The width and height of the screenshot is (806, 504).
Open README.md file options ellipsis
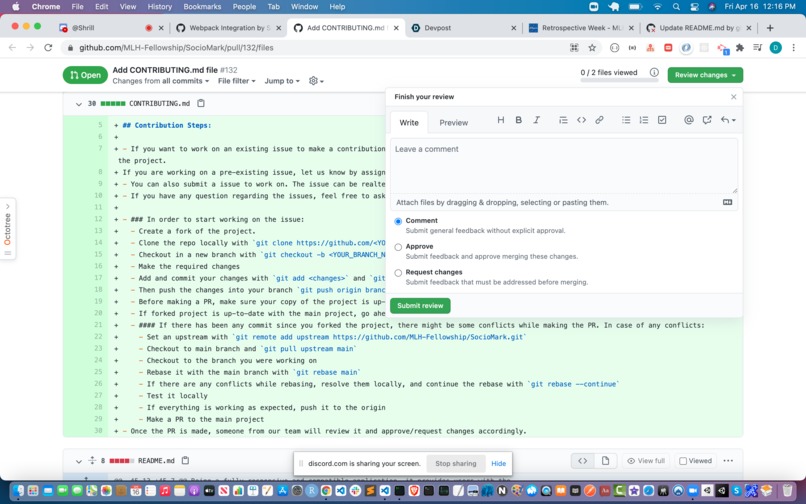click(x=728, y=461)
